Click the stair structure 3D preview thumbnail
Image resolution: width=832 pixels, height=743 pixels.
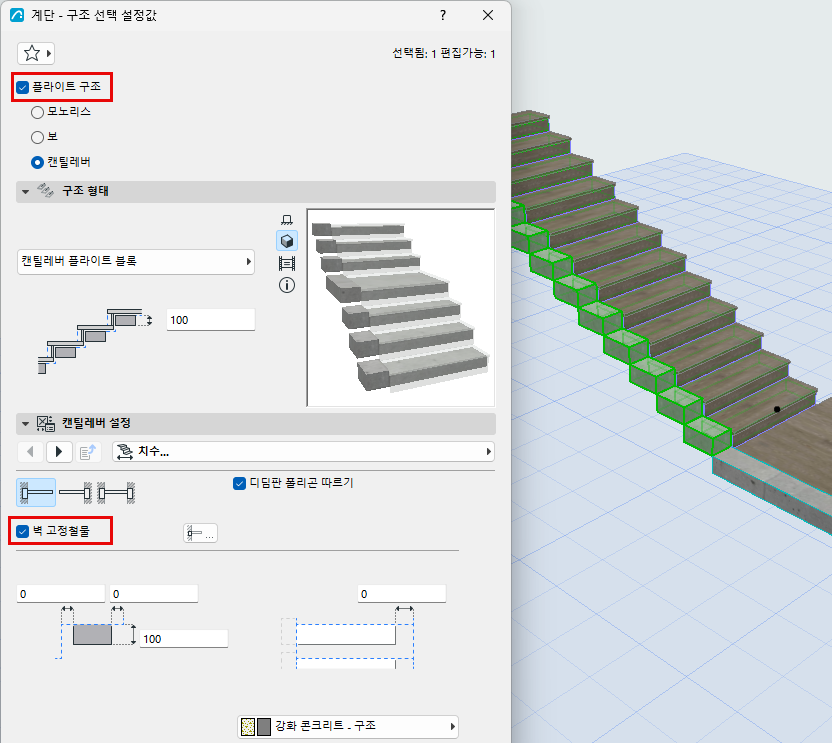coord(401,308)
